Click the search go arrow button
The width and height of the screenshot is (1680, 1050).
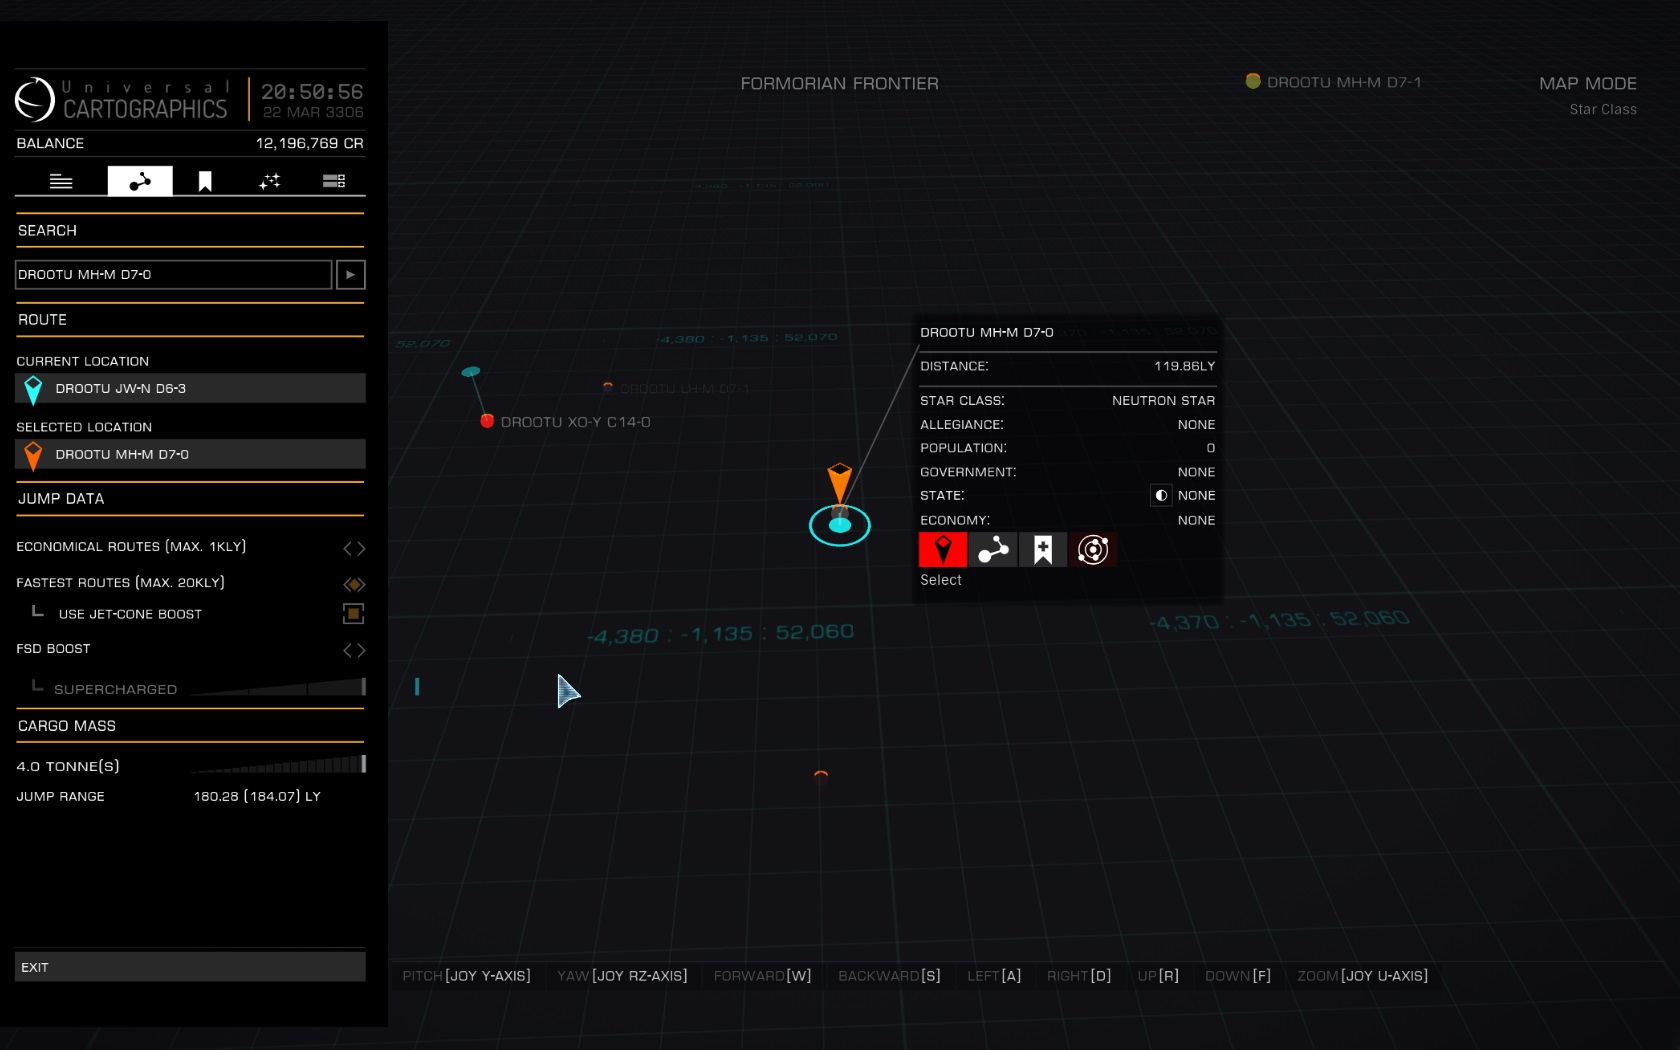(x=351, y=274)
